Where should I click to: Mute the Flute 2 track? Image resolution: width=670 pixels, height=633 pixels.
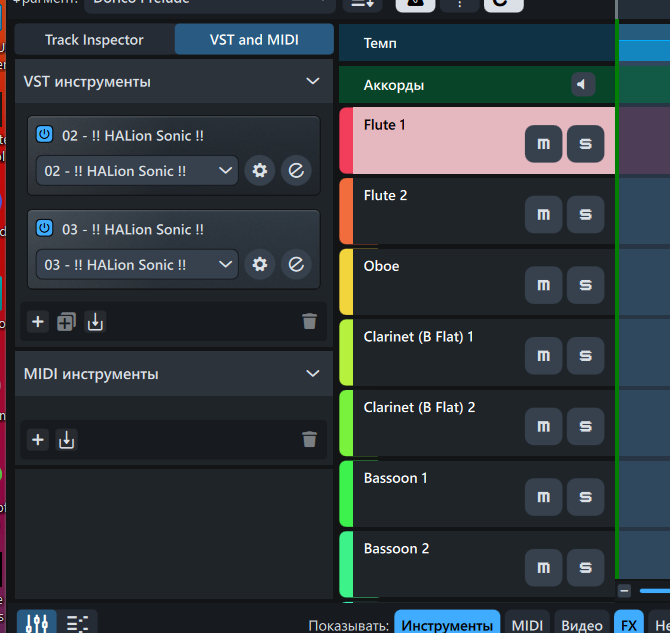tap(543, 215)
